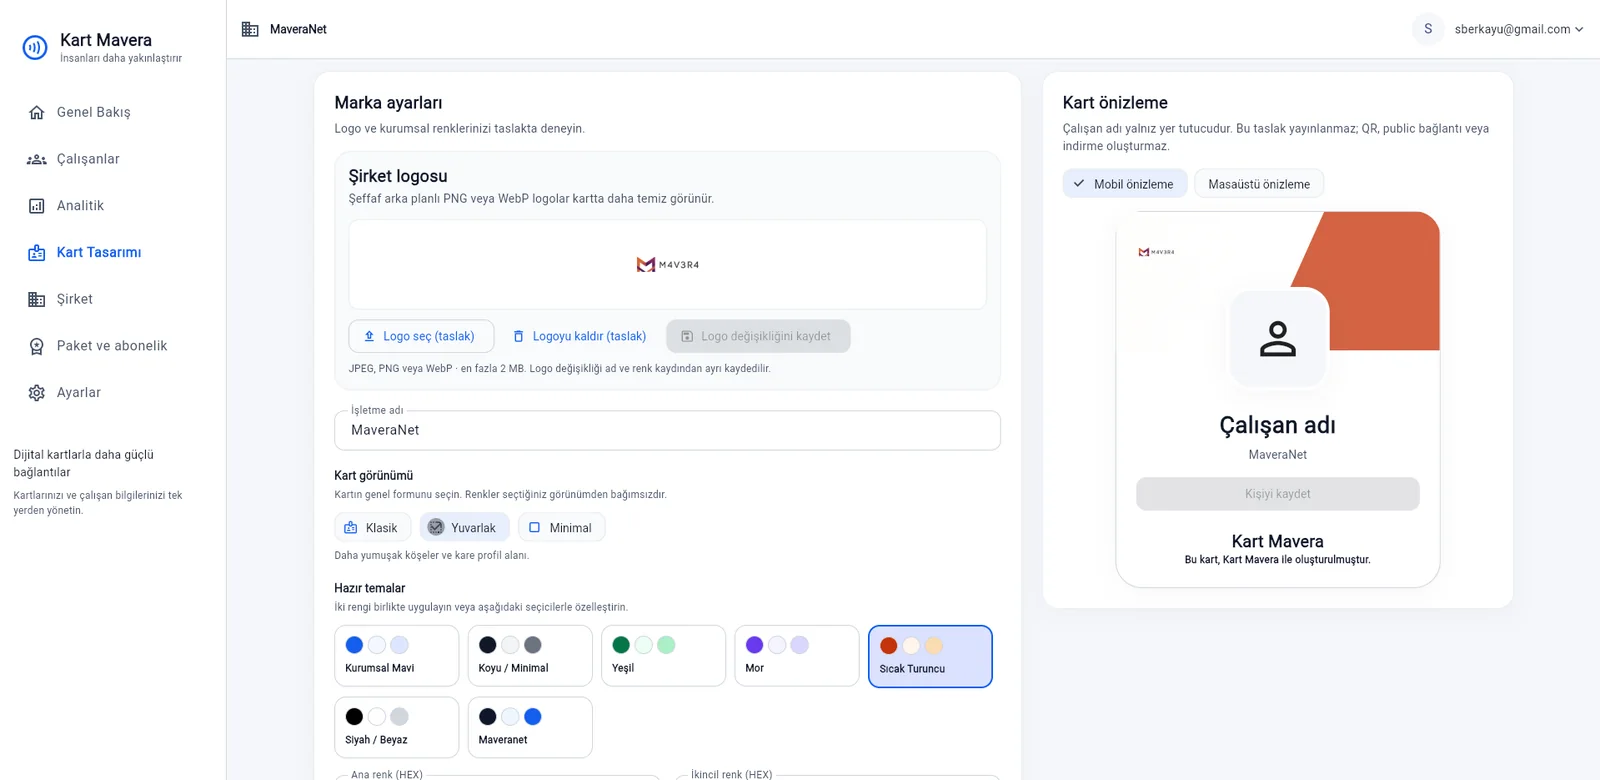Click the person placeholder in card preview

point(1278,338)
